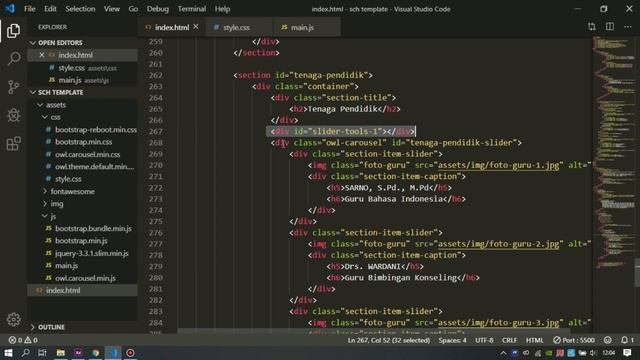This screenshot has width=640, height=360.
Task: Click the Windows taskbar search icon
Action: tap(25, 353)
